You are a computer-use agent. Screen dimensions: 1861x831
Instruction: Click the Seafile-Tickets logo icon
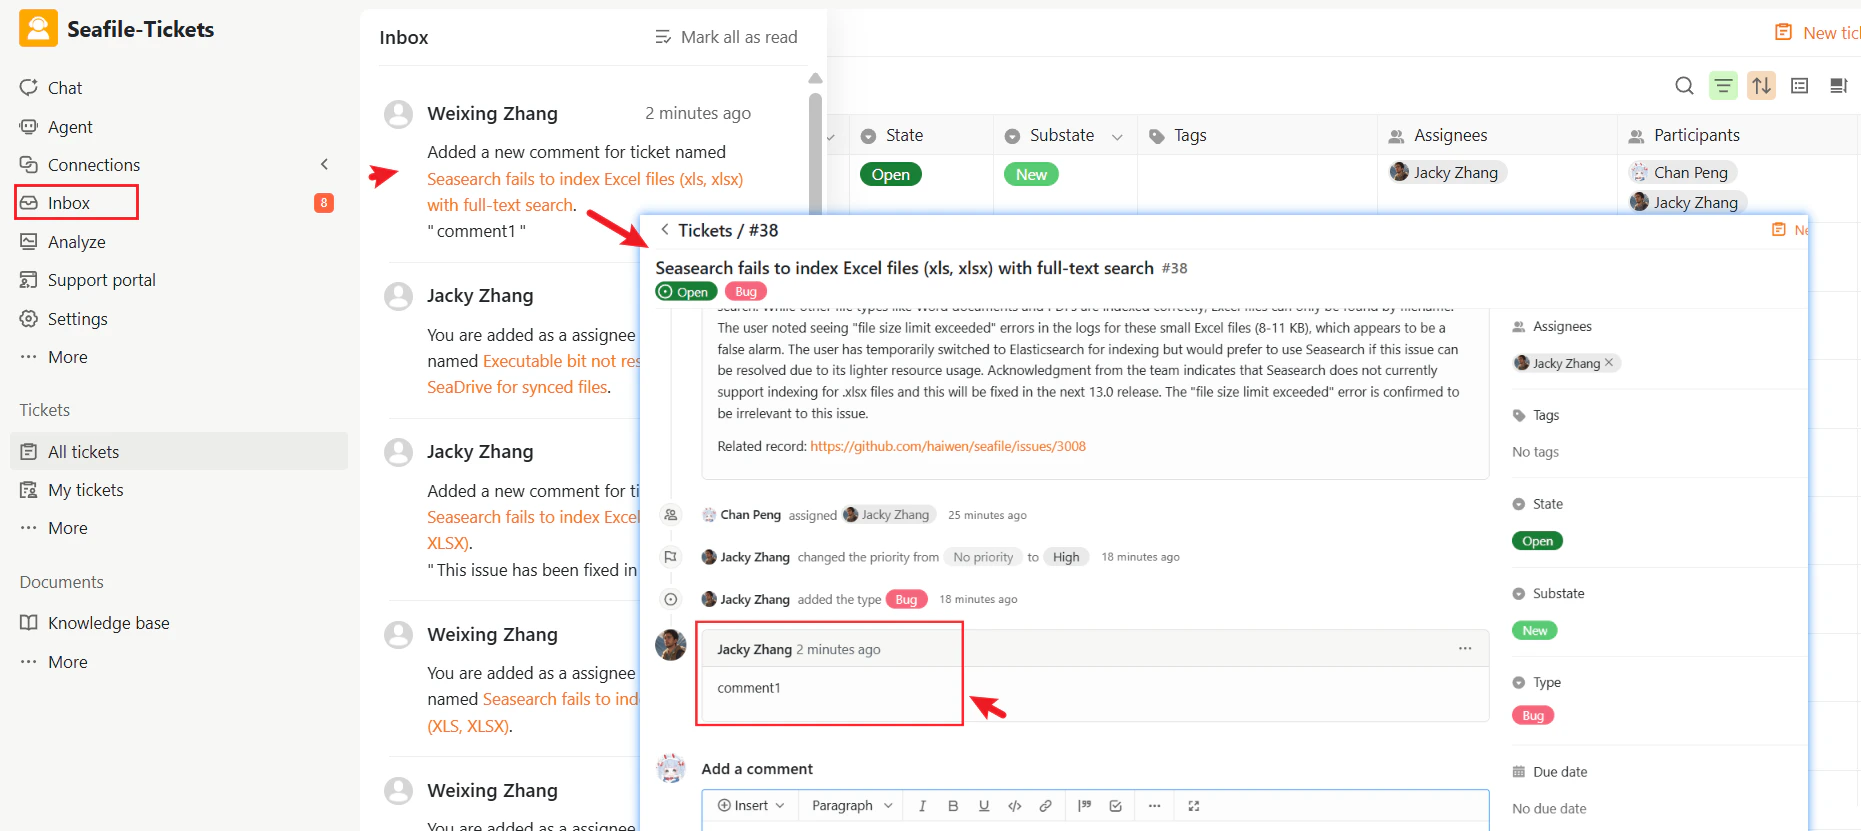[x=38, y=29]
